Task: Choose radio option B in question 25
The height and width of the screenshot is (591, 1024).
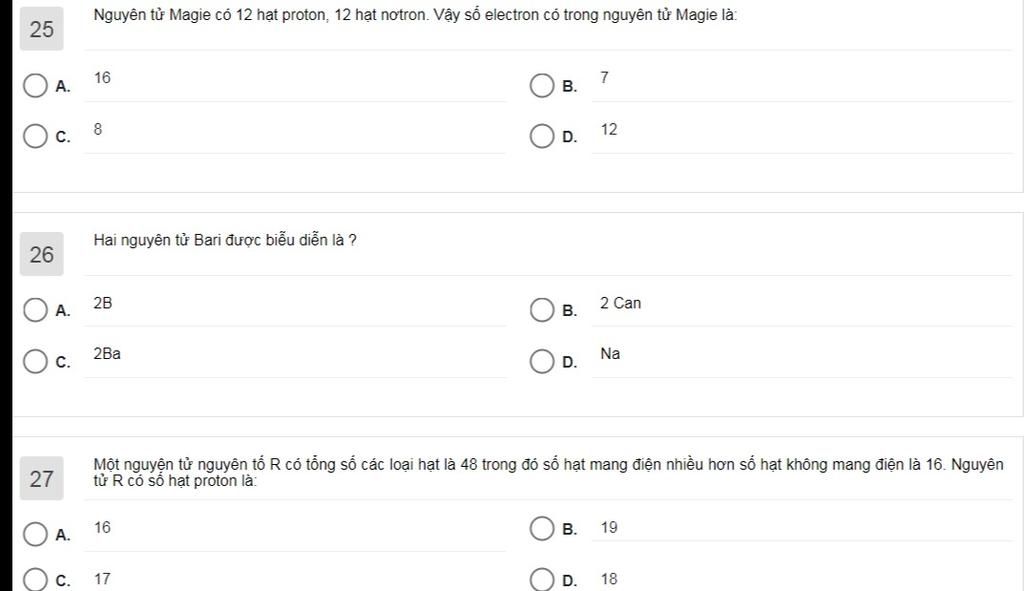Action: point(541,85)
